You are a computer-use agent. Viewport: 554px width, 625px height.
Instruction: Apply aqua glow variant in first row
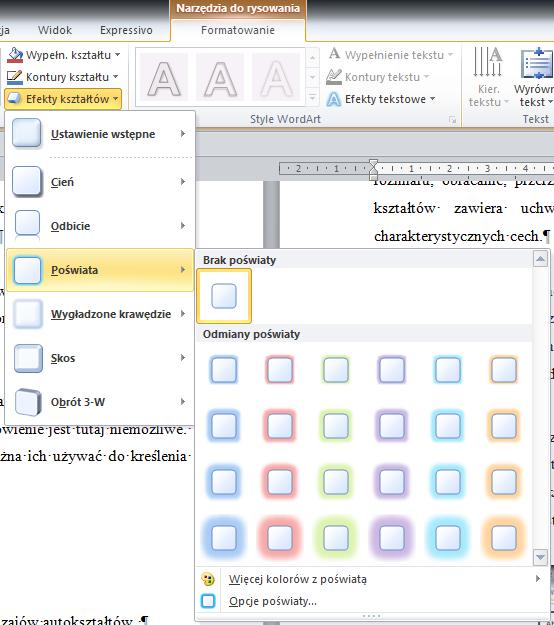coord(448,369)
